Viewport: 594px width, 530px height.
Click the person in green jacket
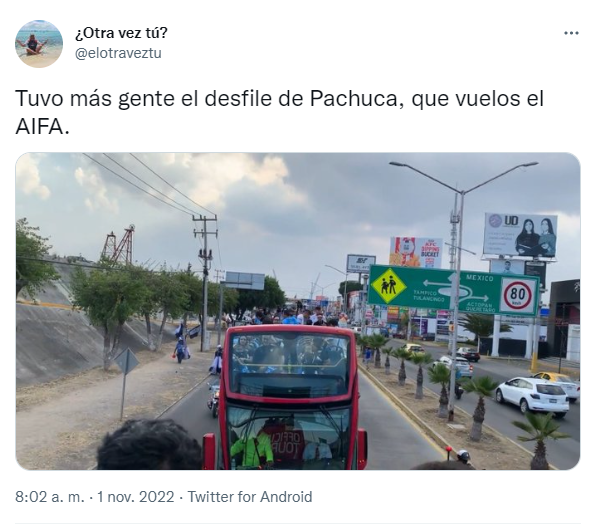pos(251,448)
